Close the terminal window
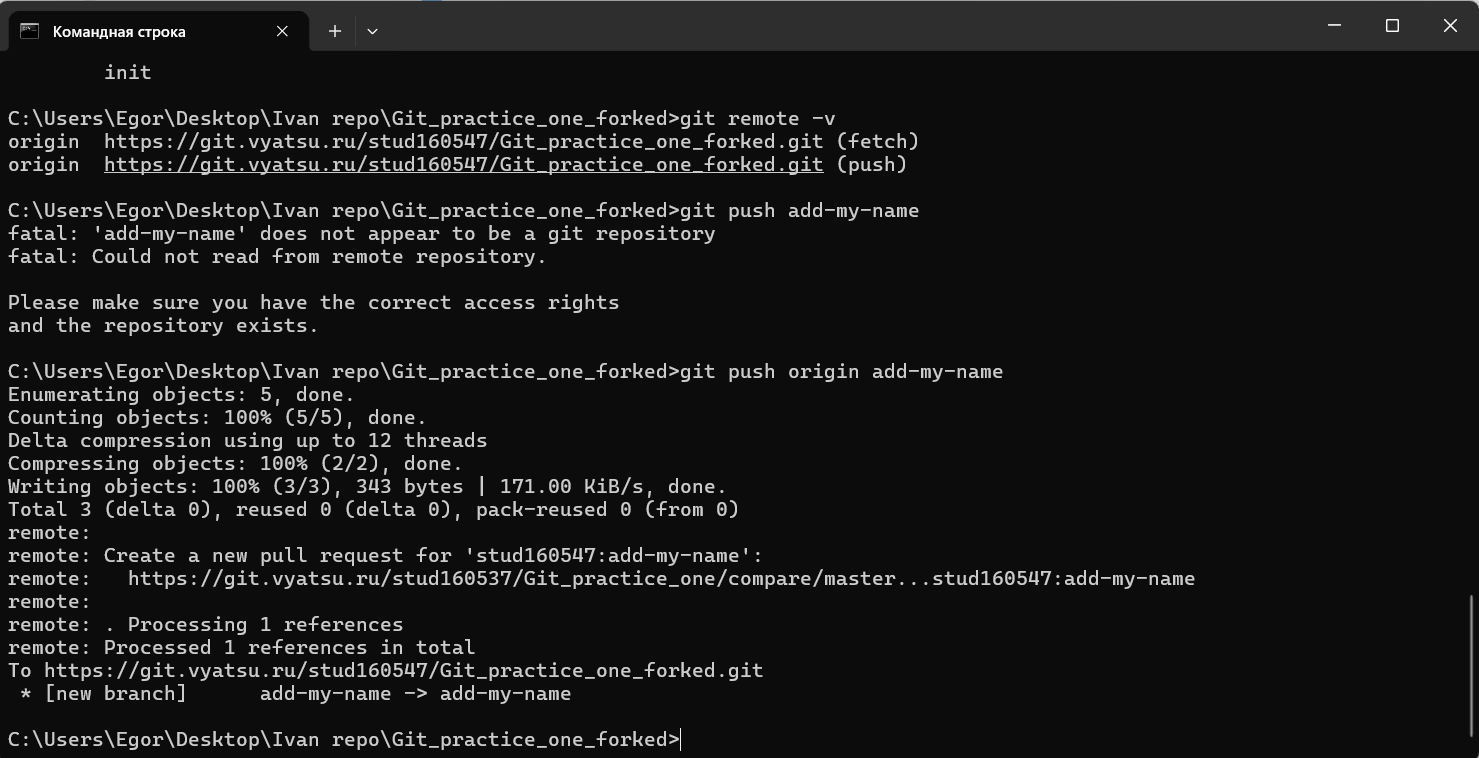This screenshot has width=1479, height=758. pyautogui.click(x=1450, y=26)
